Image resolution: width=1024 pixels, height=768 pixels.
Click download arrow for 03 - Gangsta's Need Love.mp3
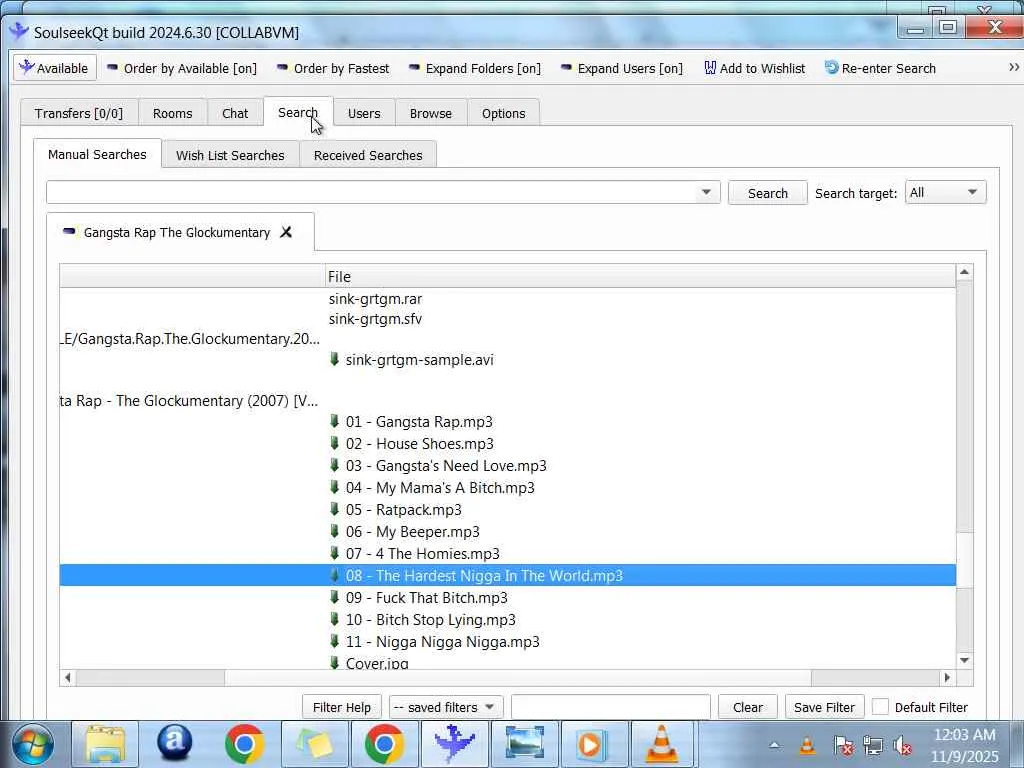[x=334, y=466]
